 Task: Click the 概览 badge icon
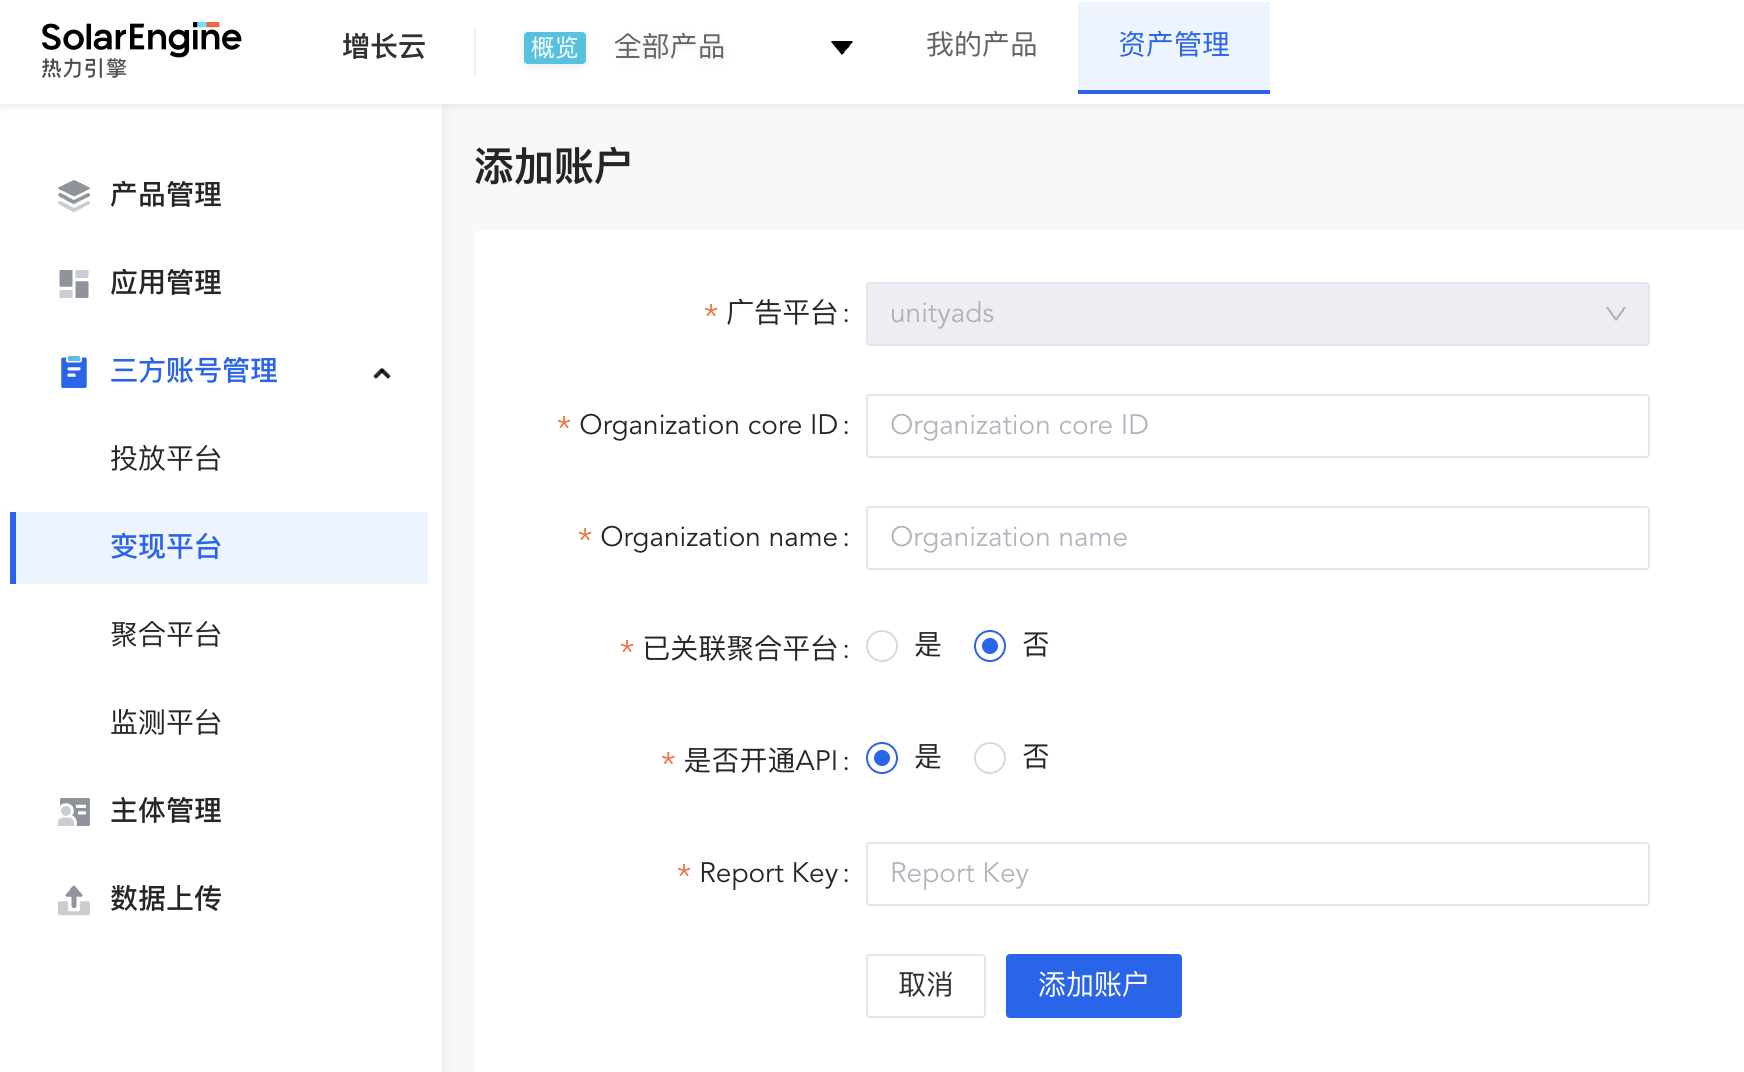pyautogui.click(x=554, y=47)
